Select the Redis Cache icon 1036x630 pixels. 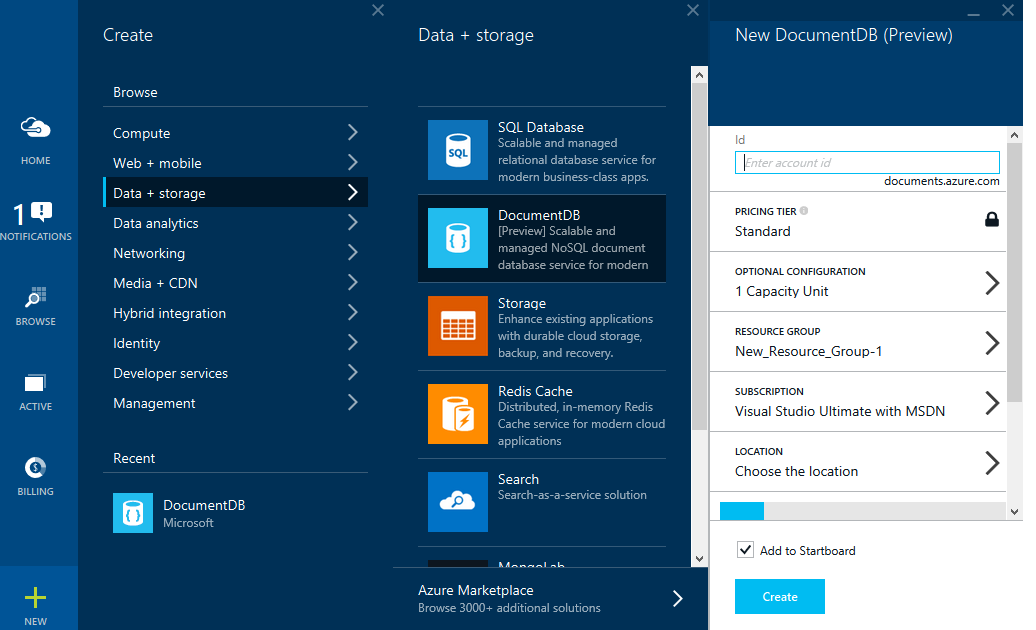click(x=458, y=414)
